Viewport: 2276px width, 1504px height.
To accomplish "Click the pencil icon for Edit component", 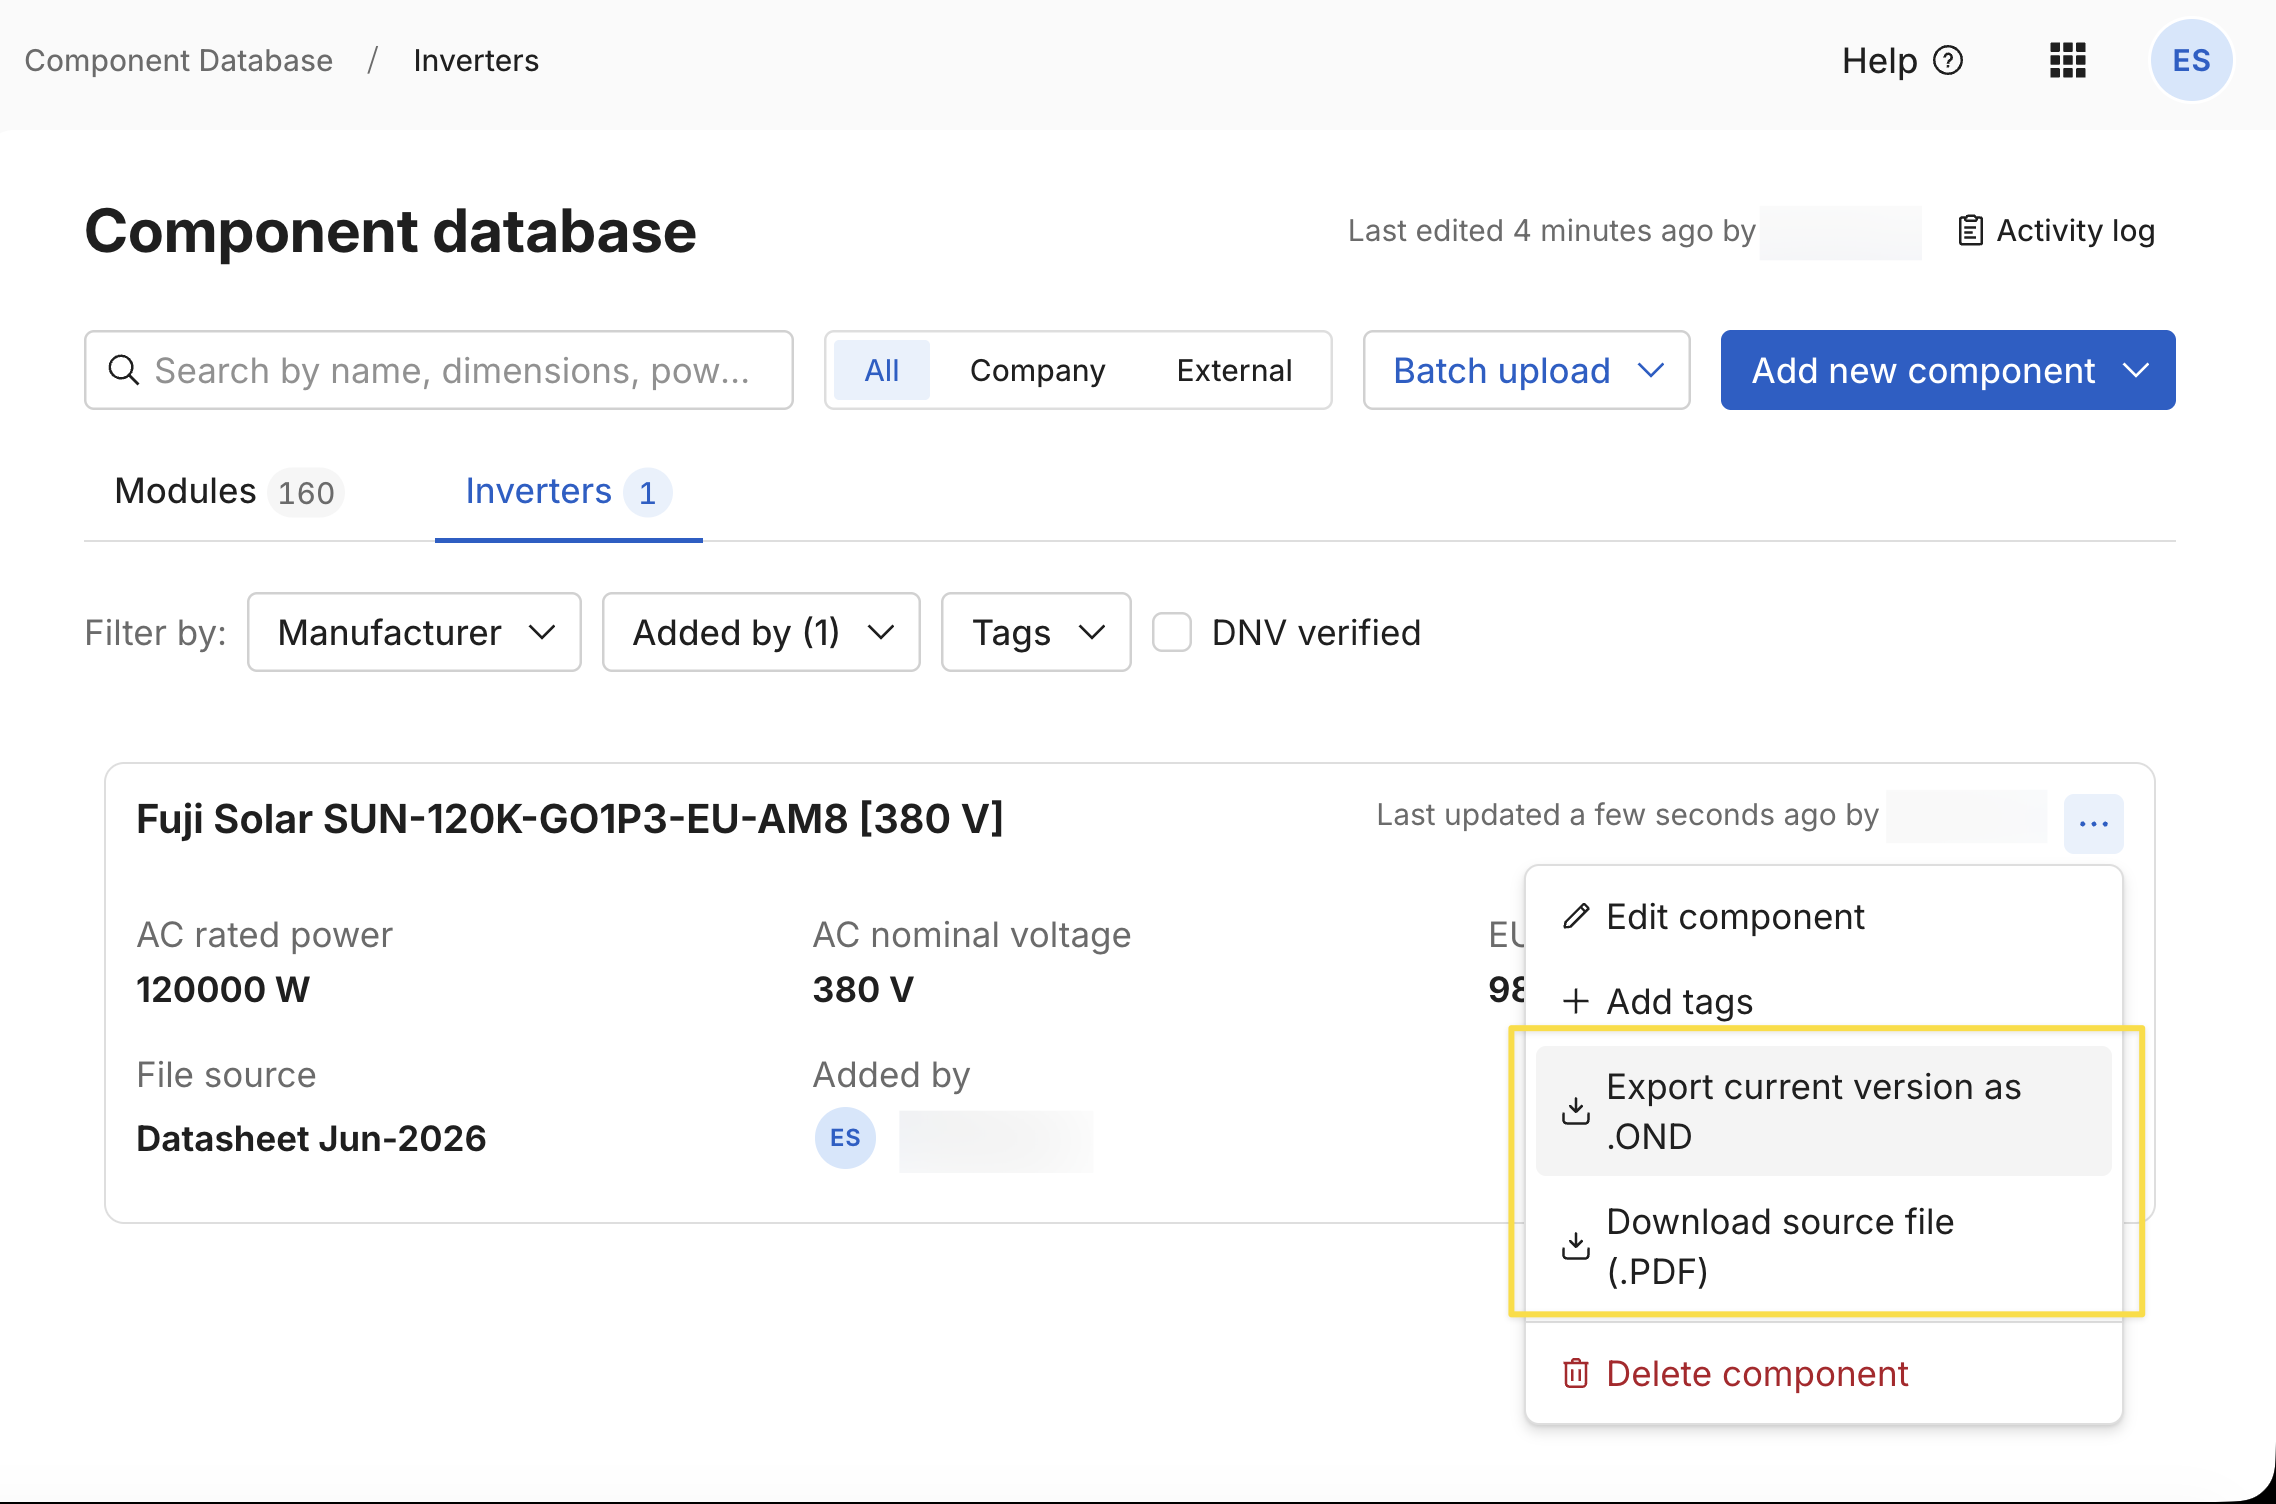I will pos(1576,916).
